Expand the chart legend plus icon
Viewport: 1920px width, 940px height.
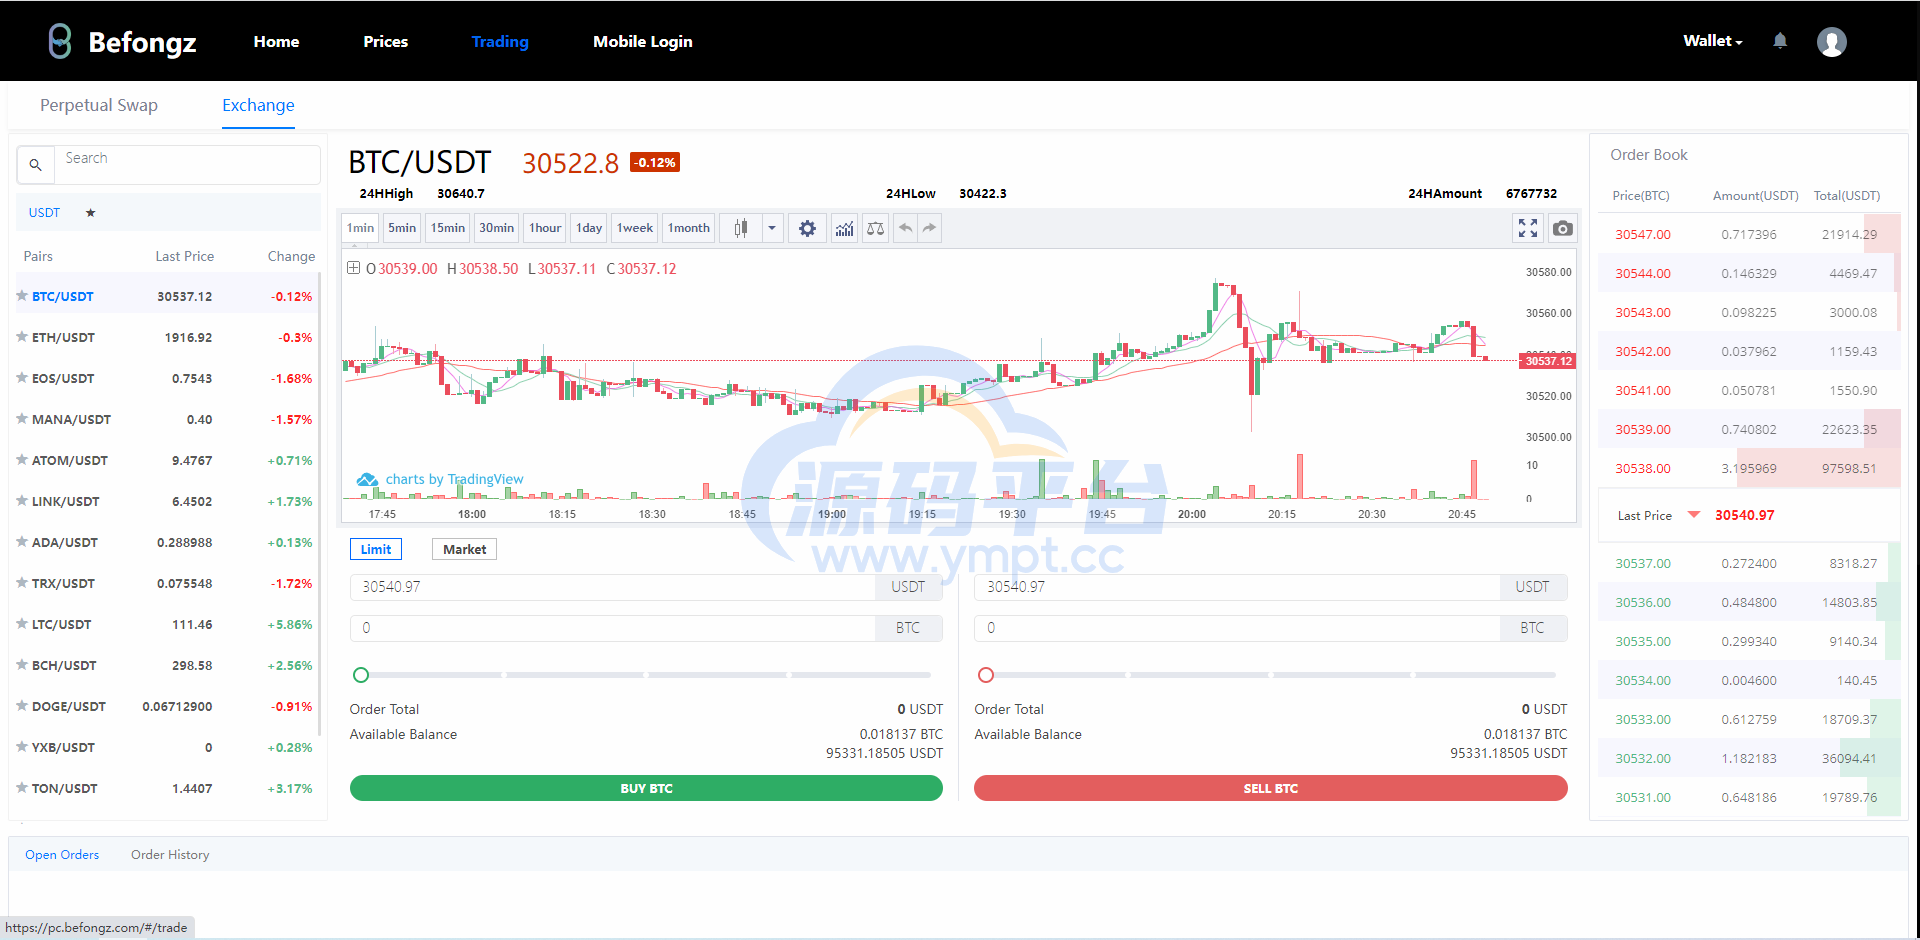coord(353,268)
